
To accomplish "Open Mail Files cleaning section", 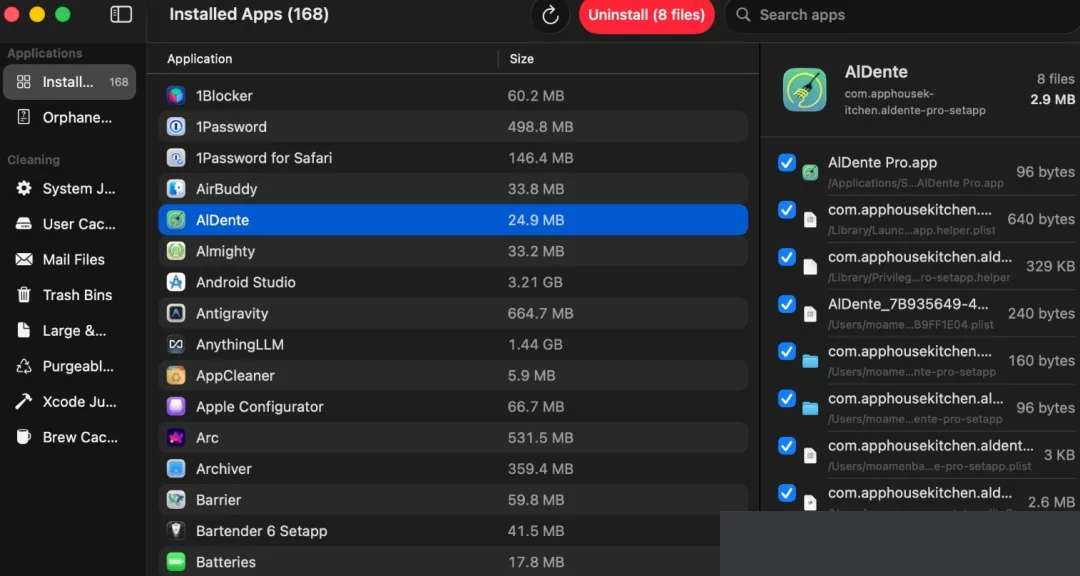I will [x=70, y=260].
